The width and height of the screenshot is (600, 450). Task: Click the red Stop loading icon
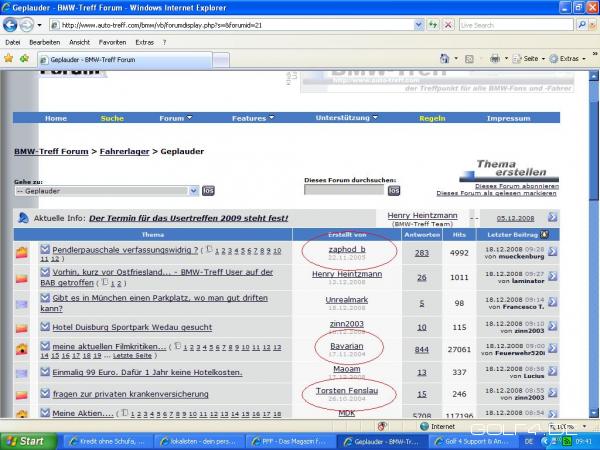(x=448, y=25)
